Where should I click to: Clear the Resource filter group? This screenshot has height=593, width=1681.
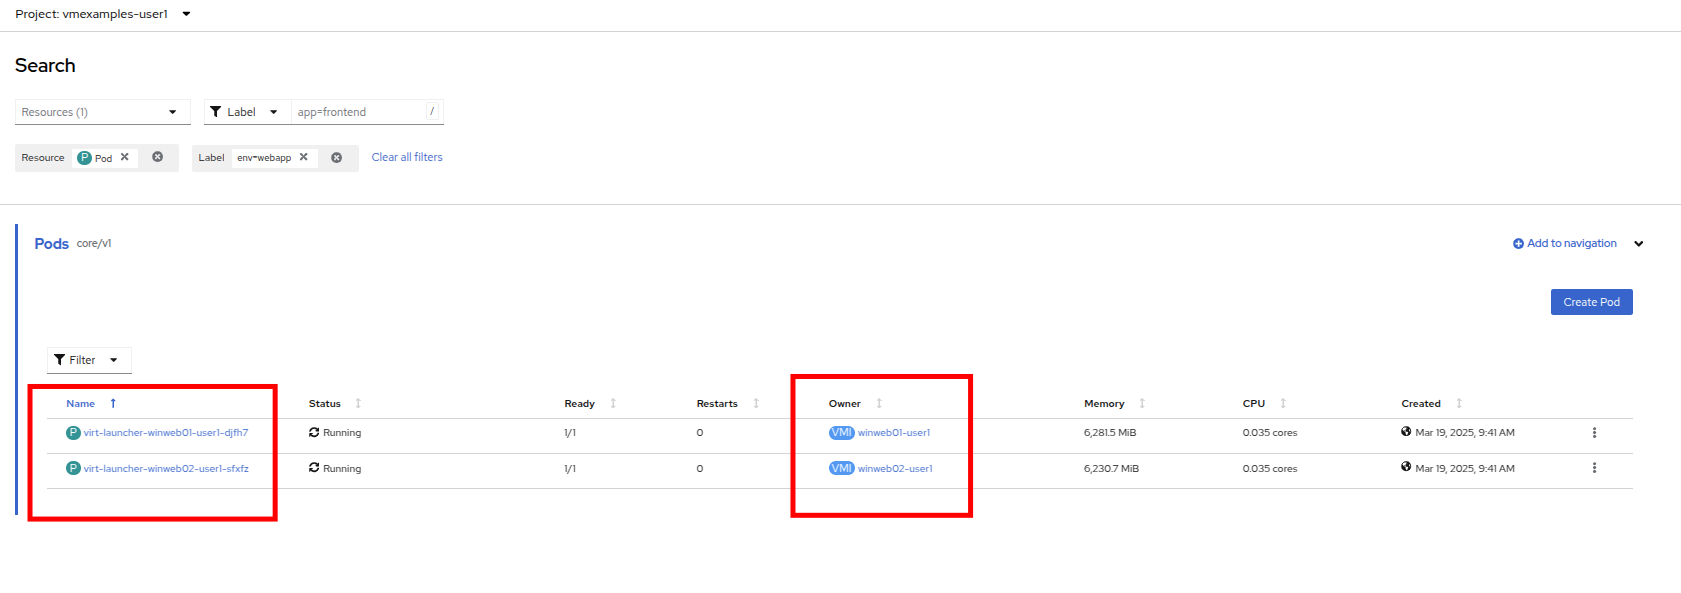pos(158,157)
